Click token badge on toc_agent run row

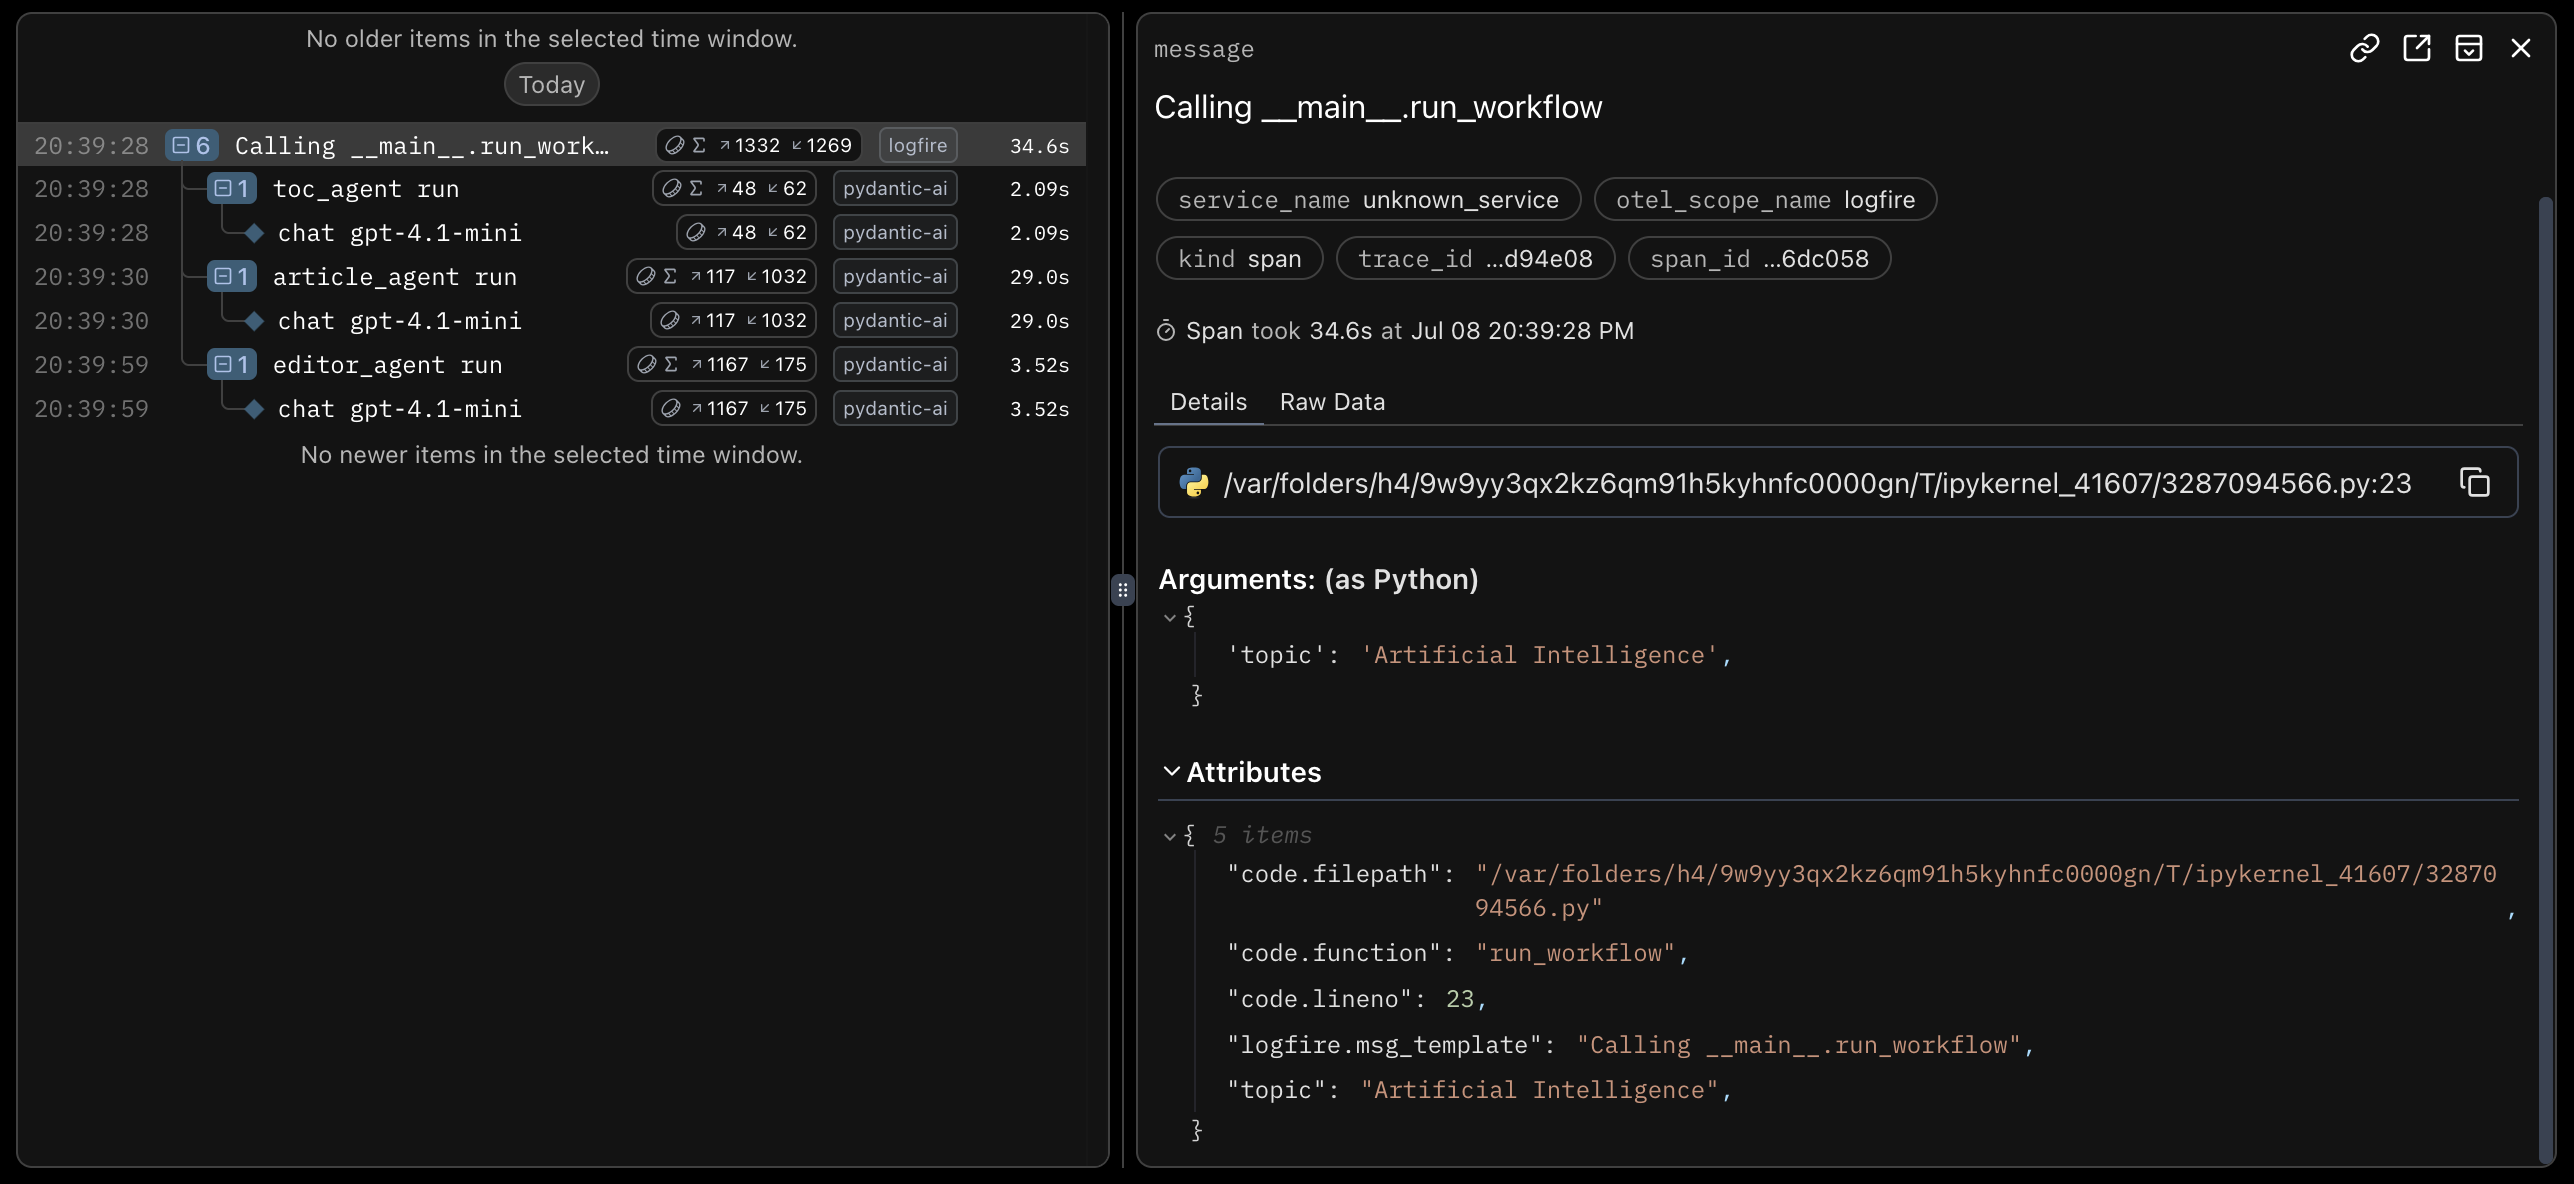(x=734, y=189)
